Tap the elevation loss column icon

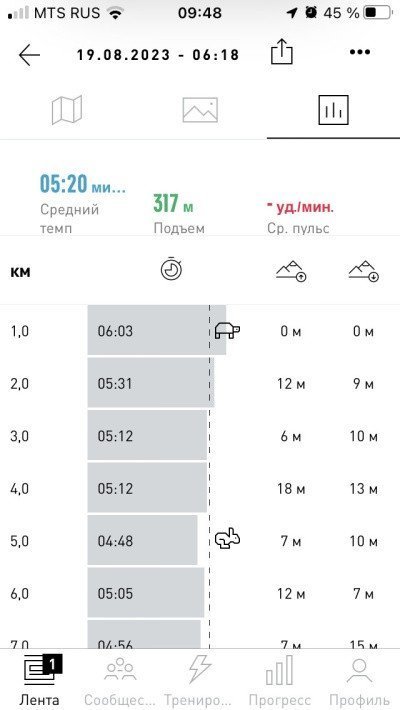click(364, 272)
